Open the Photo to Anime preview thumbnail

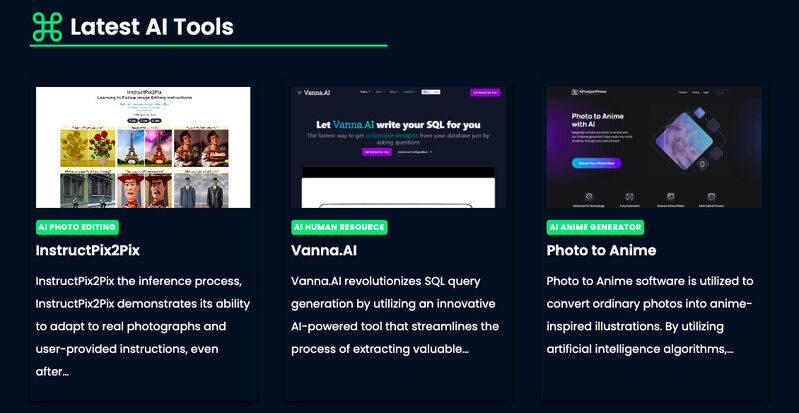[654, 147]
